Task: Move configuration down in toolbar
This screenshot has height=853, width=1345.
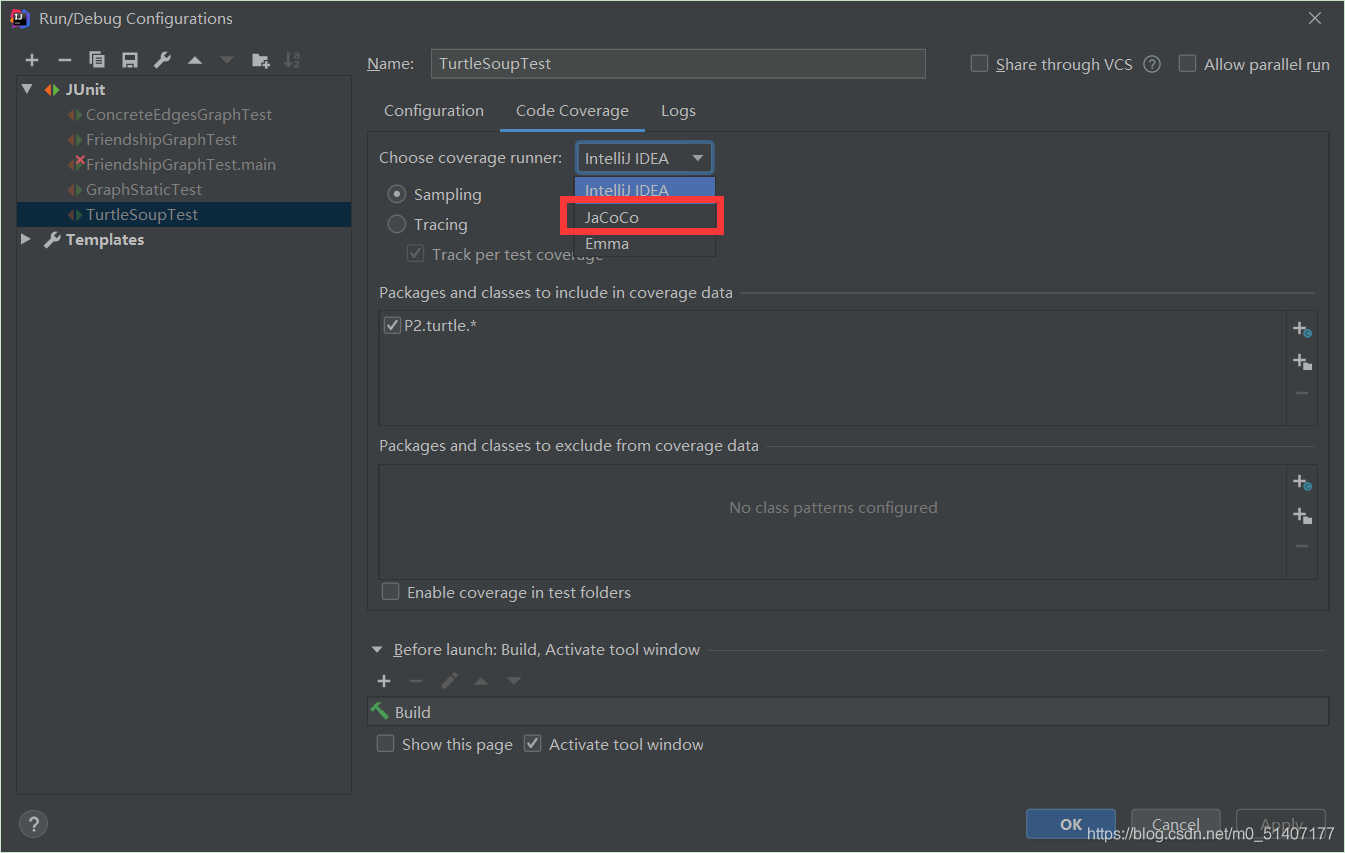Action: [x=227, y=61]
